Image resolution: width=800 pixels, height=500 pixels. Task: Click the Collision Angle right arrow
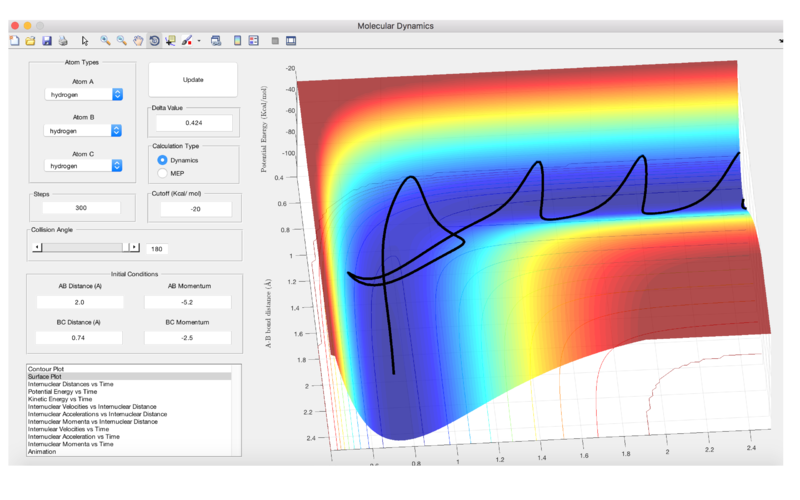(135, 247)
